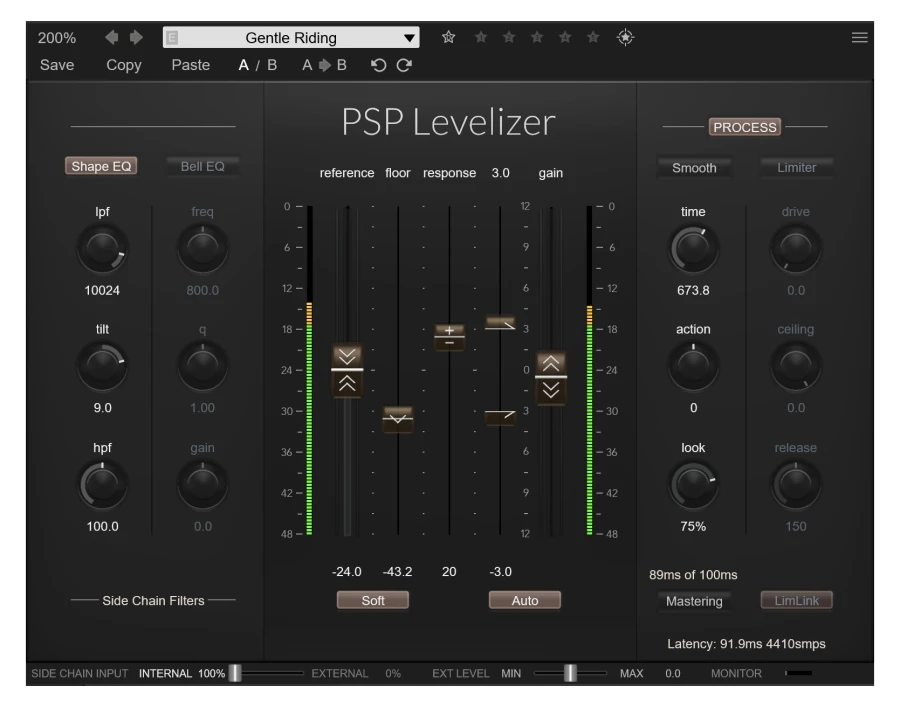Click the time knob
900x707 pixels.
[693, 248]
